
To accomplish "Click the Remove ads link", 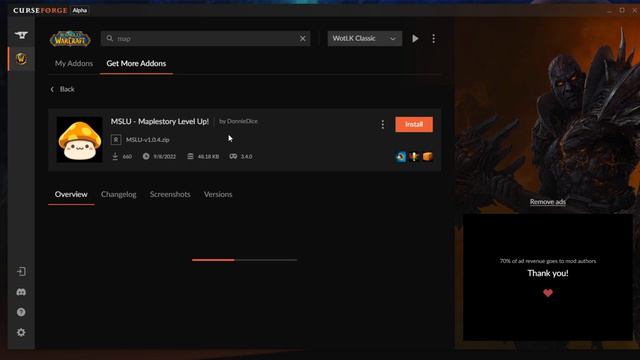I will (x=547, y=202).
